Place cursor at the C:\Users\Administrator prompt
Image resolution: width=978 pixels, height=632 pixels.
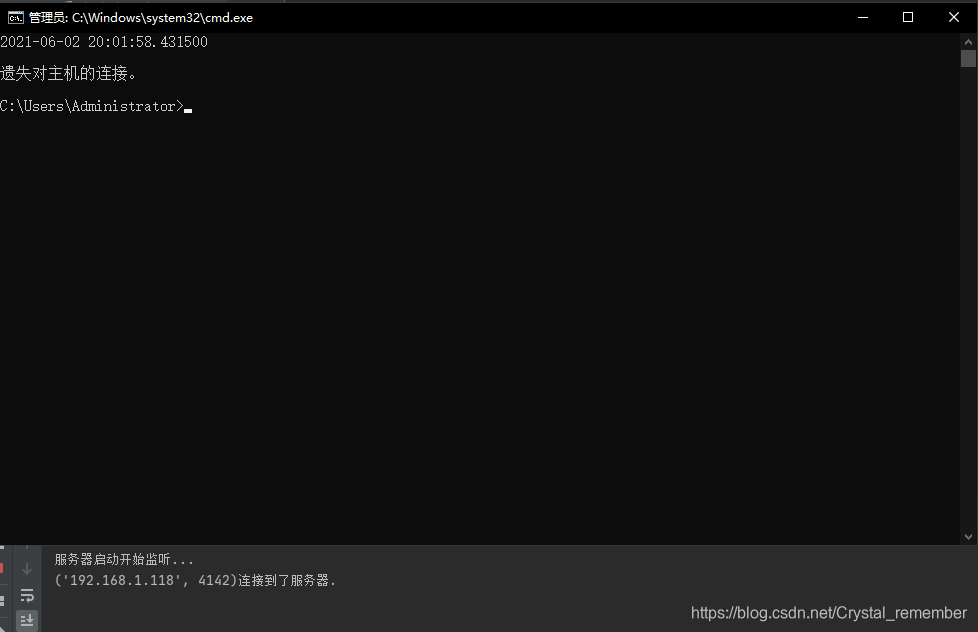coord(95,105)
